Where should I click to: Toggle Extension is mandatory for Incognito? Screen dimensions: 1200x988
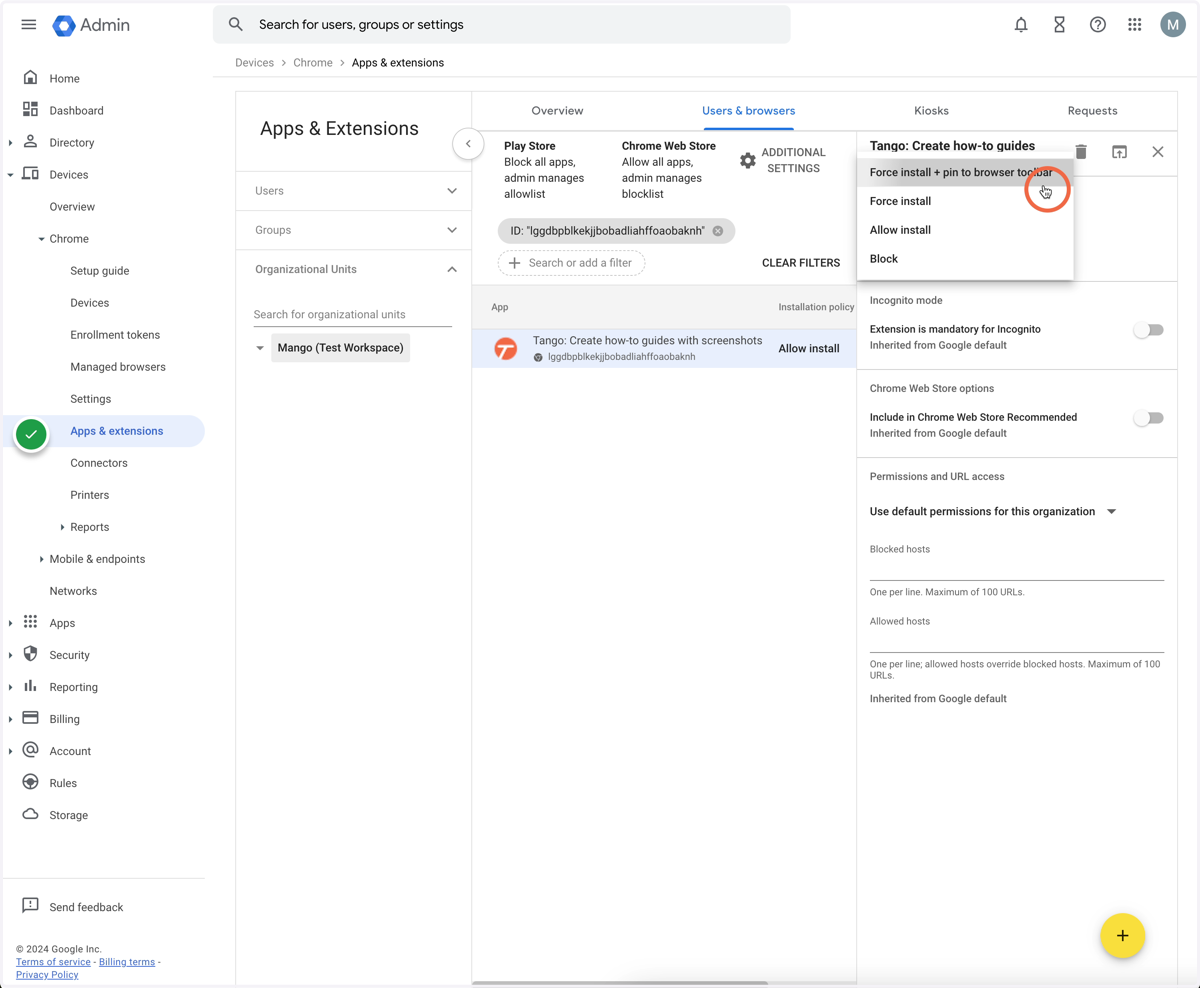click(1148, 330)
